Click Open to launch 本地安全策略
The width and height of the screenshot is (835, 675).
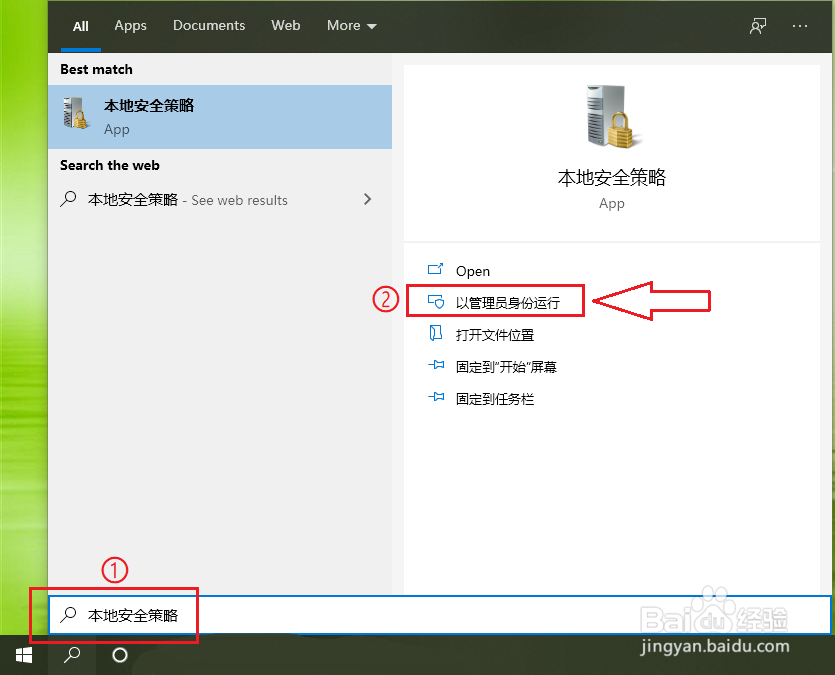[x=472, y=270]
